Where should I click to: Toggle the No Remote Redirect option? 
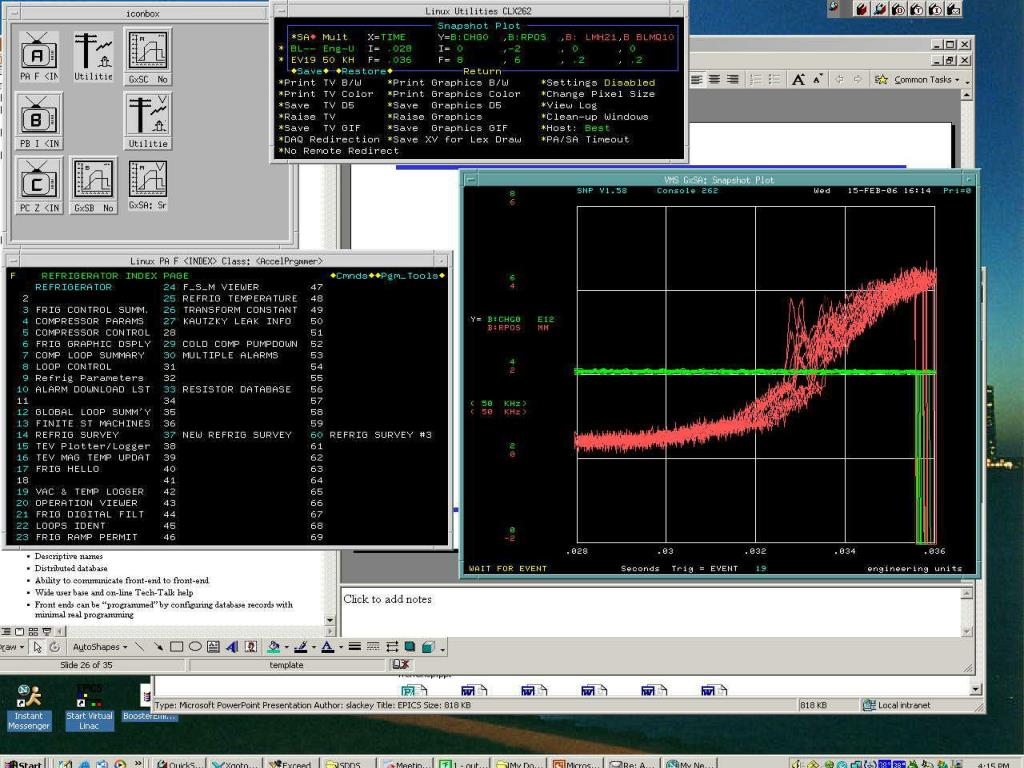click(338, 151)
